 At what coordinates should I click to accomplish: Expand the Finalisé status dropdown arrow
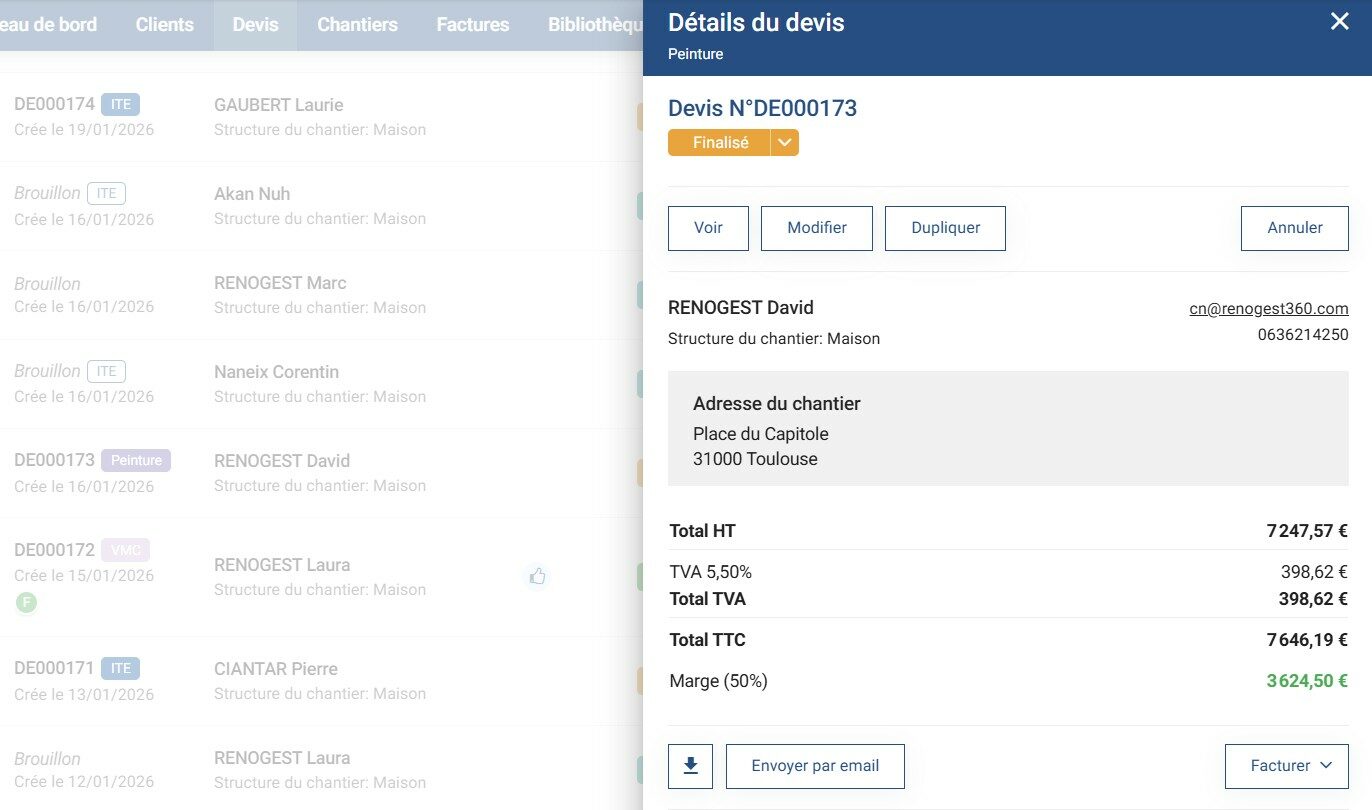pos(785,143)
